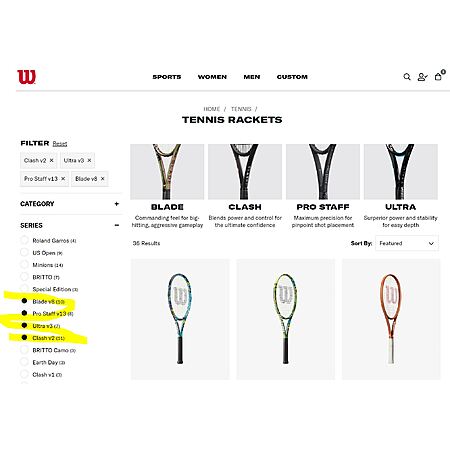Viewport: 450px width, 450px height.
Task: Open the shopping bag icon
Action: coord(439,77)
